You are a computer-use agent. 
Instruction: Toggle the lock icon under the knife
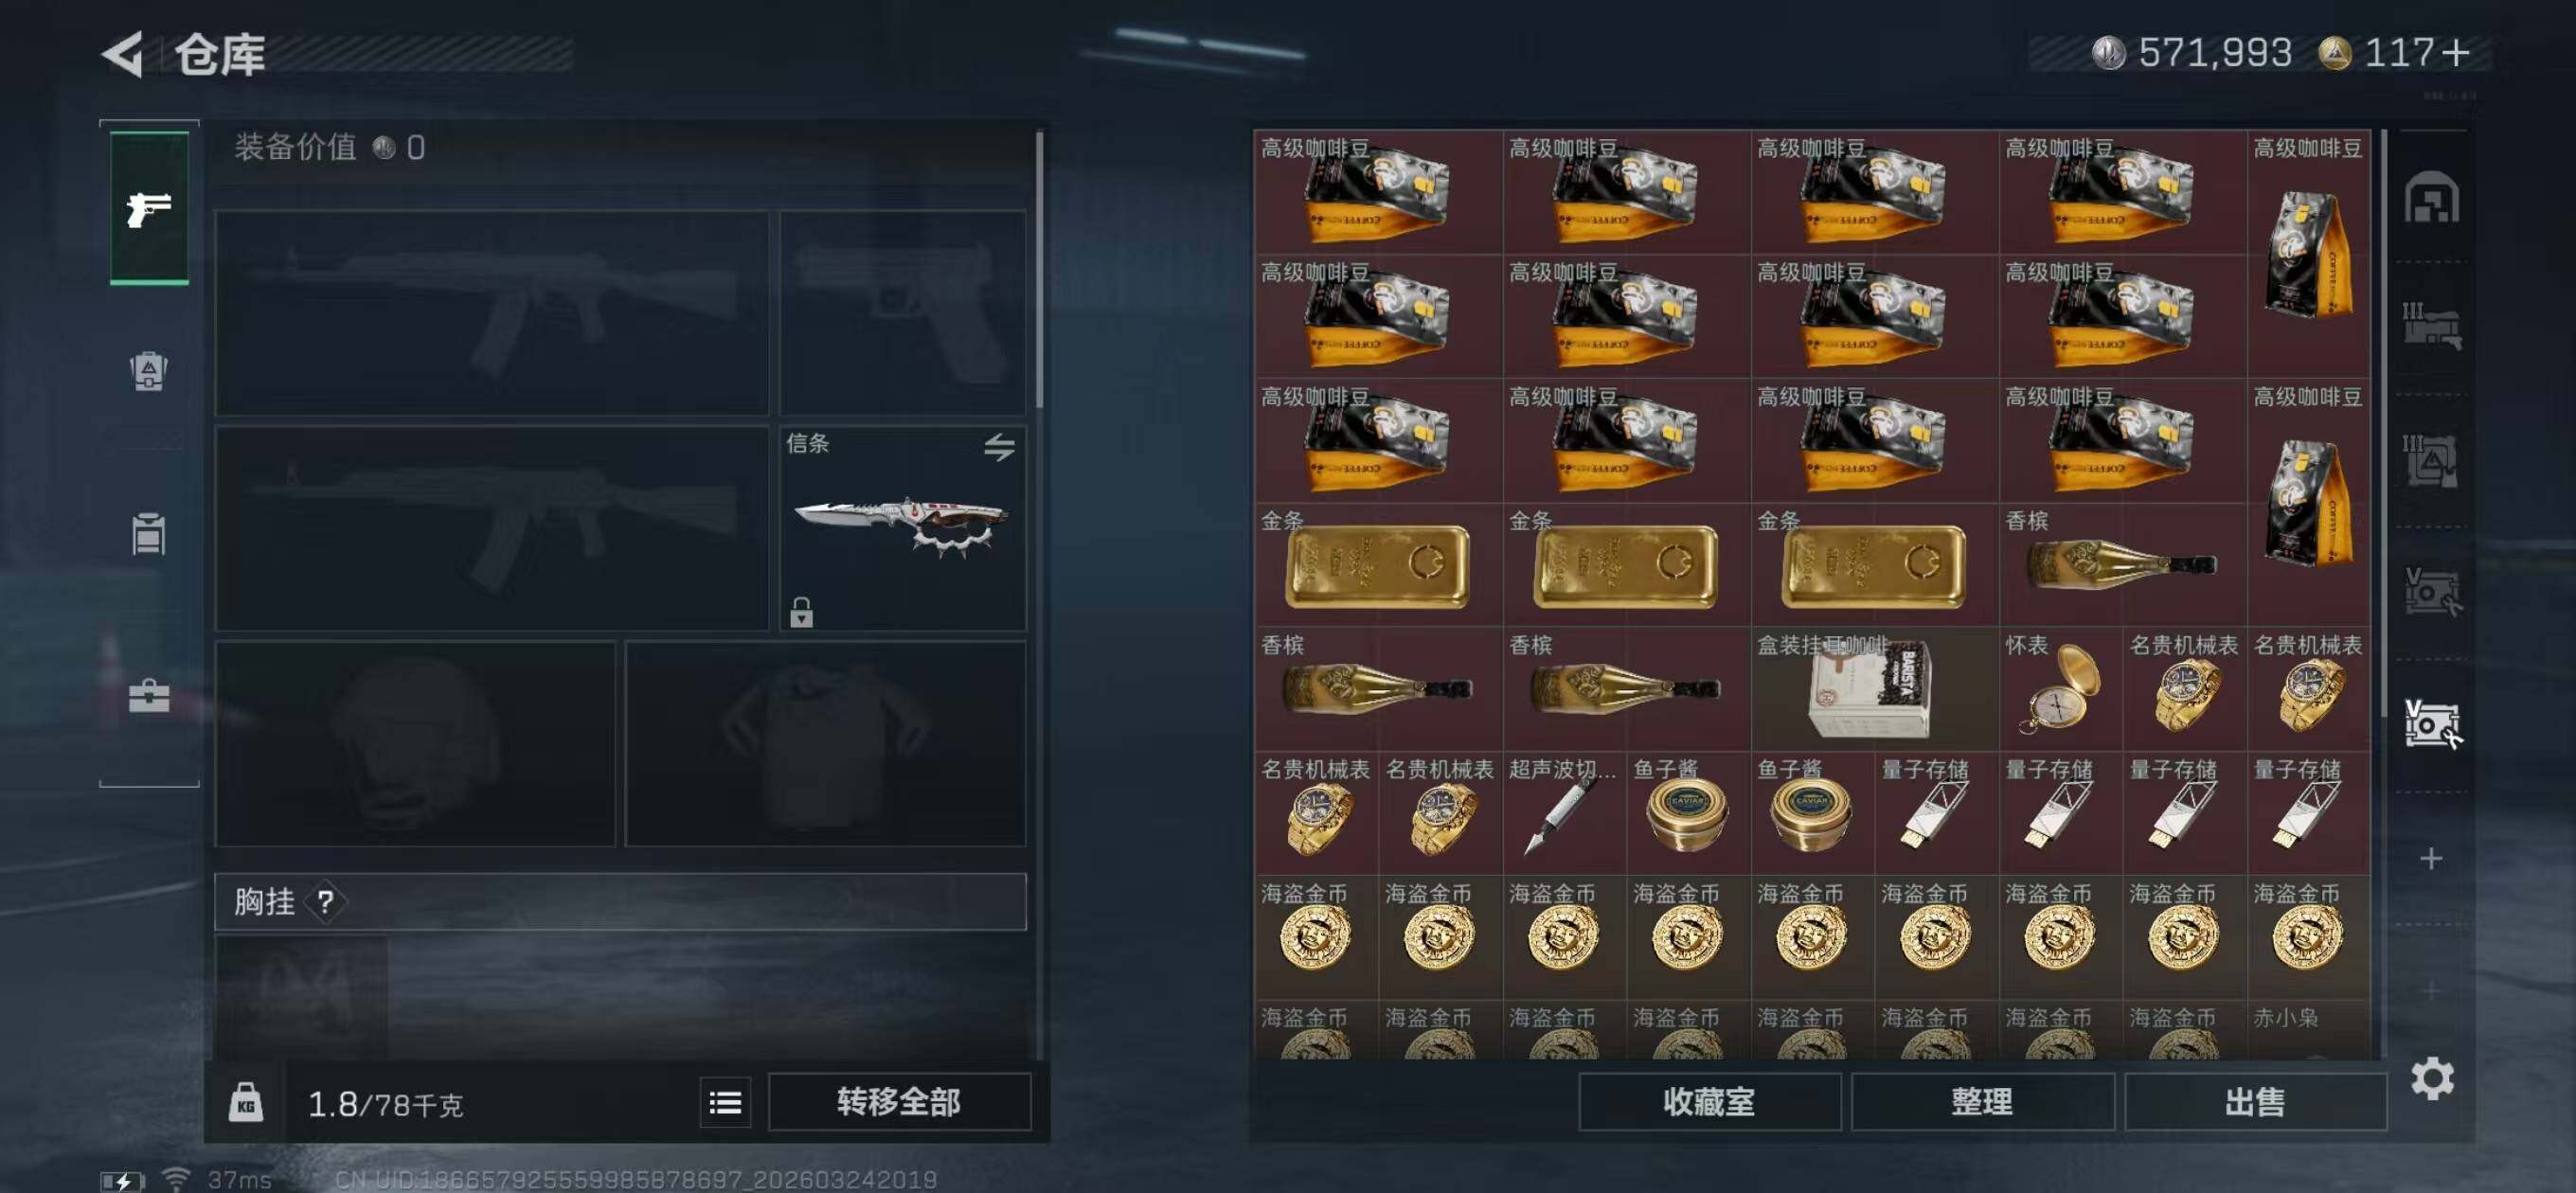point(801,611)
